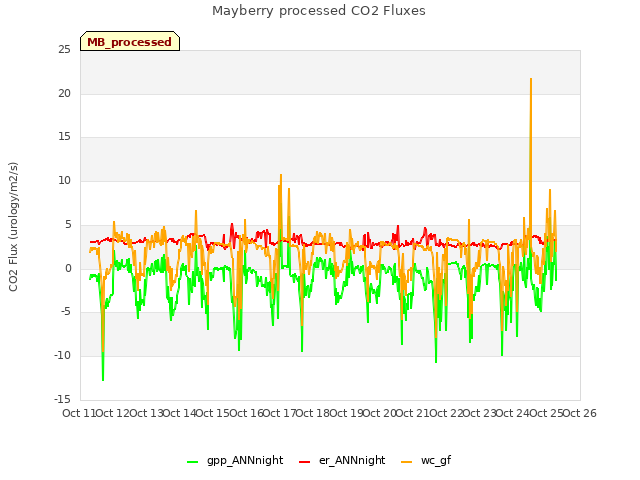Click the y-axis tick label -10
This screenshot has height=480, width=640.
pyautogui.click(x=62, y=356)
